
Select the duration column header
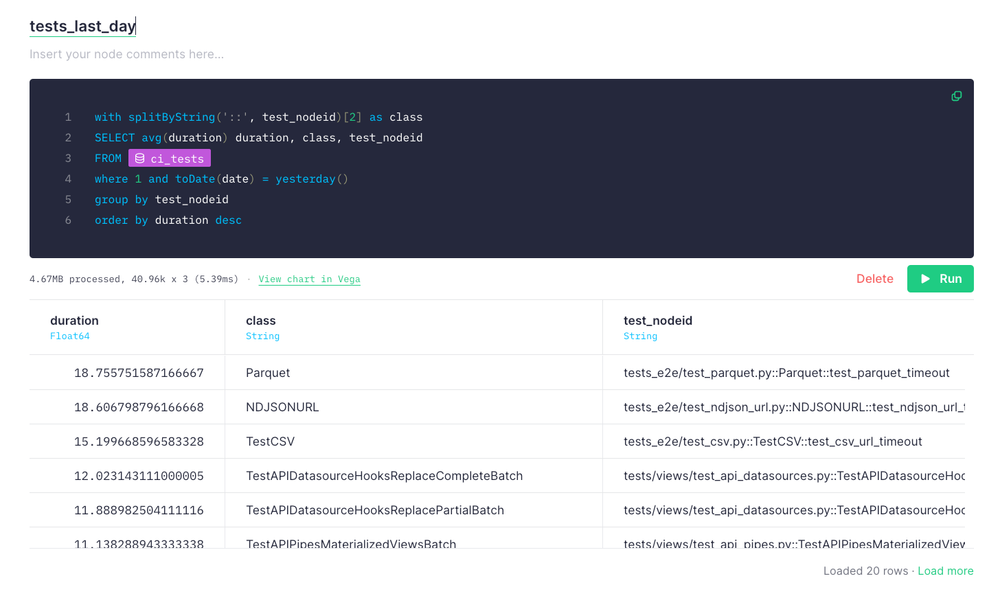coord(74,321)
